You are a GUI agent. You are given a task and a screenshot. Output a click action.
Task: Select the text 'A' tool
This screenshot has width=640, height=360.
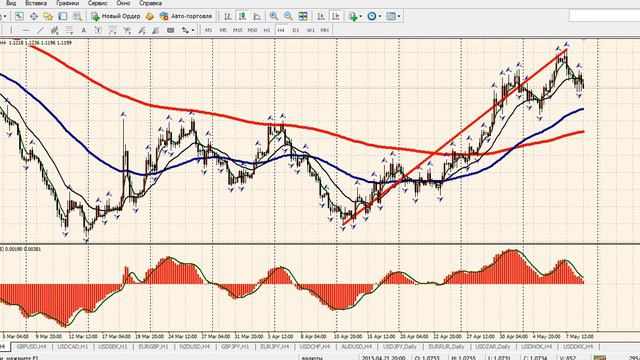coord(83,30)
